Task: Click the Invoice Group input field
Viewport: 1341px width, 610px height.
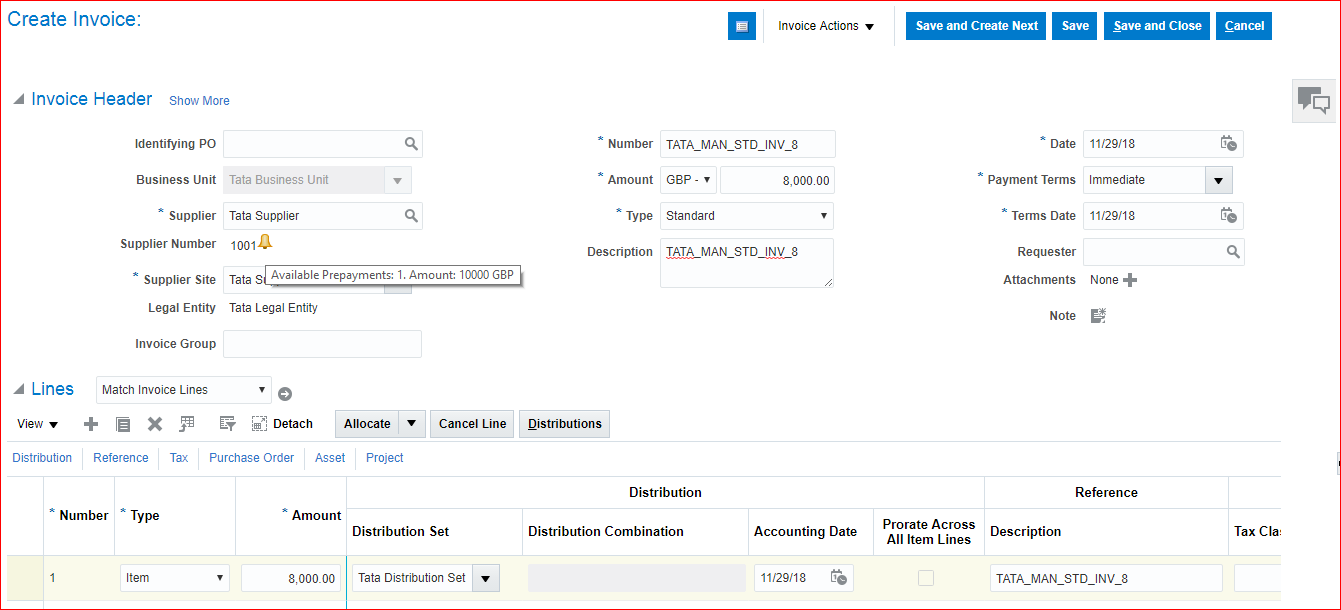Action: point(322,344)
